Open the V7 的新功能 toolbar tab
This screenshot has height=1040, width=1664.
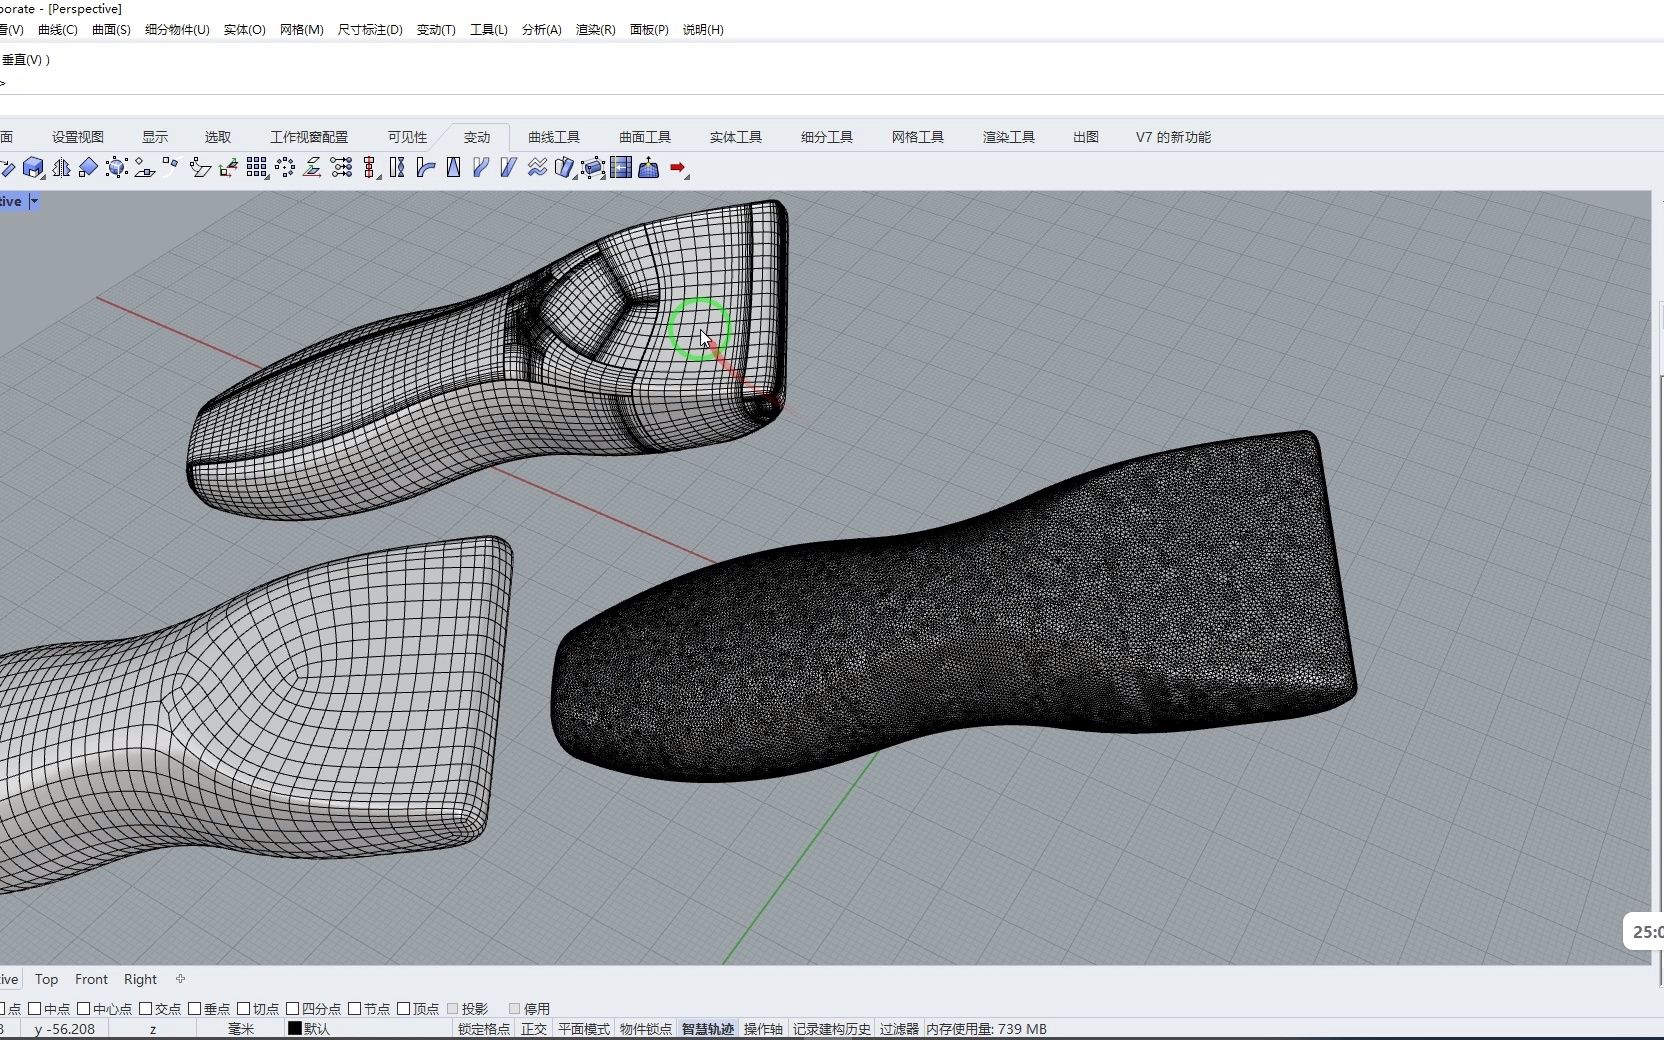pos(1173,137)
